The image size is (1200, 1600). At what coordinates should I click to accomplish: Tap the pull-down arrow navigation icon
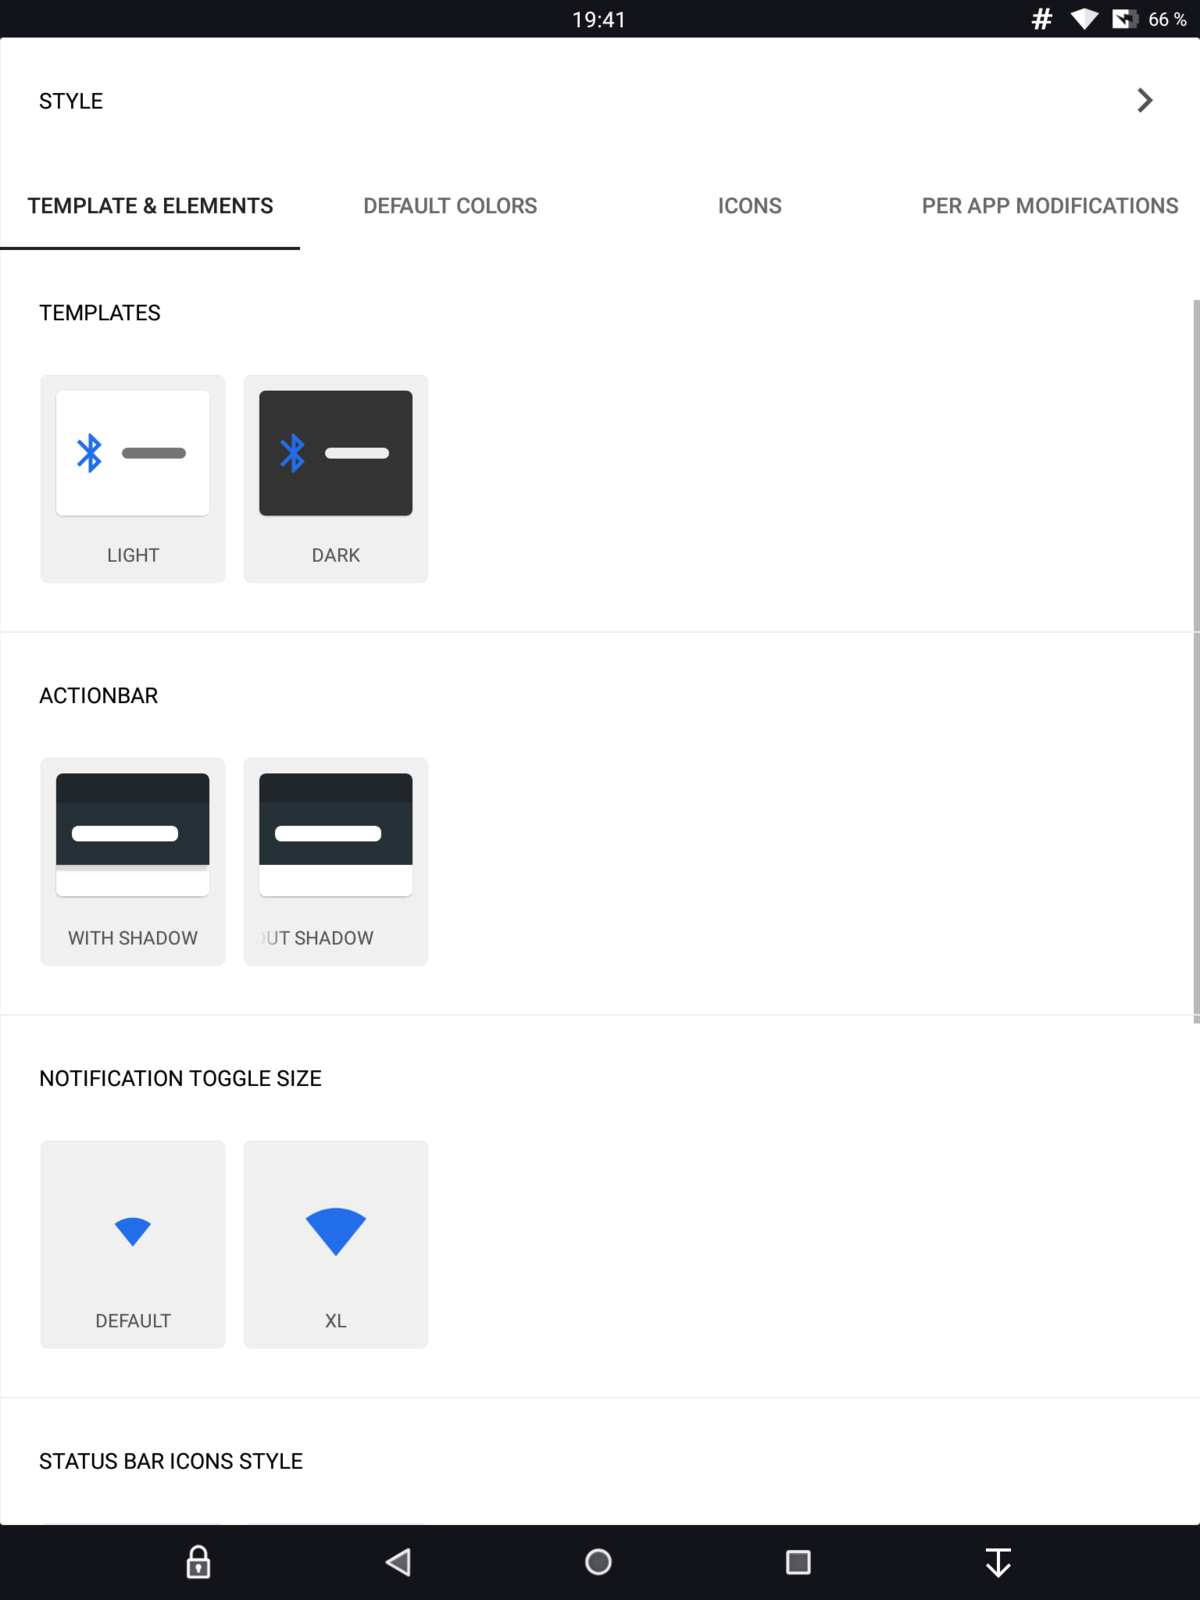click(x=998, y=1561)
